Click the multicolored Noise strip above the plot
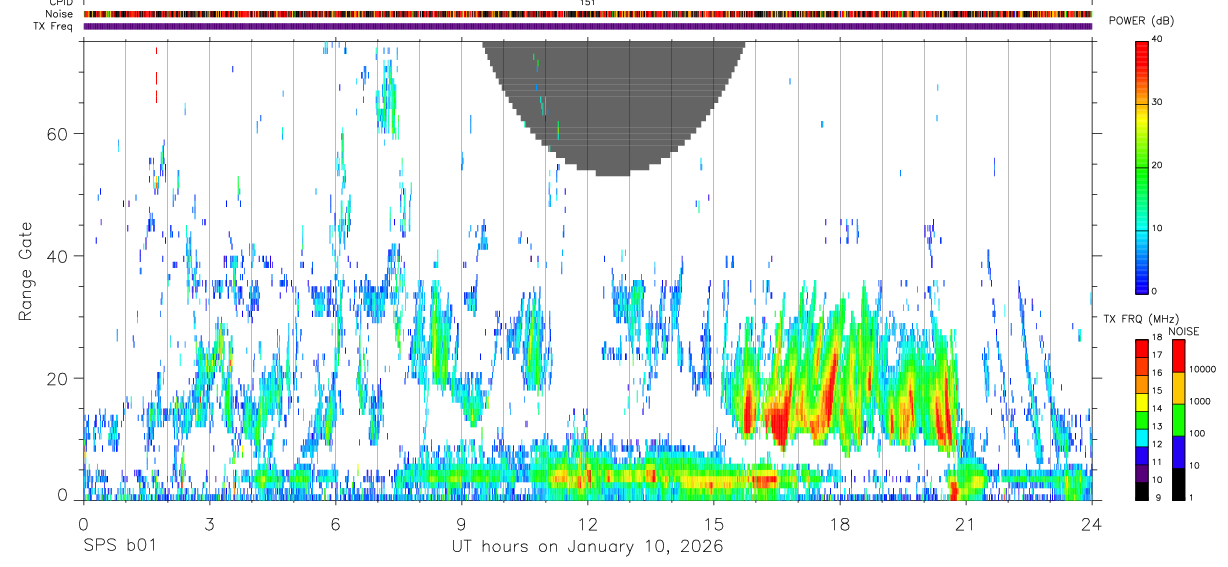Viewport: 1228px width, 567px height. (x=587, y=14)
